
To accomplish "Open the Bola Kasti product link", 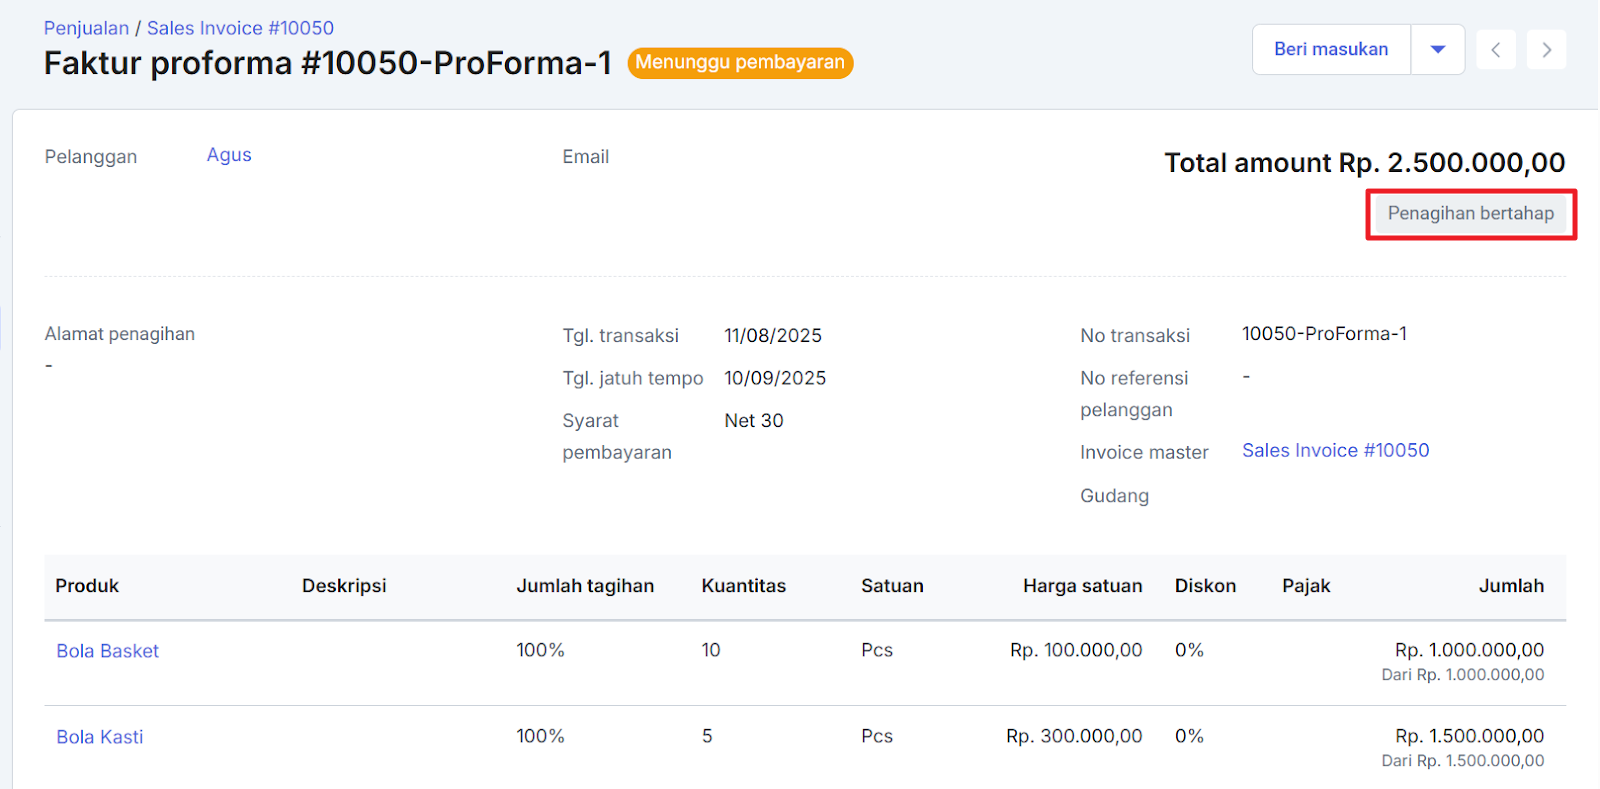I will [99, 737].
